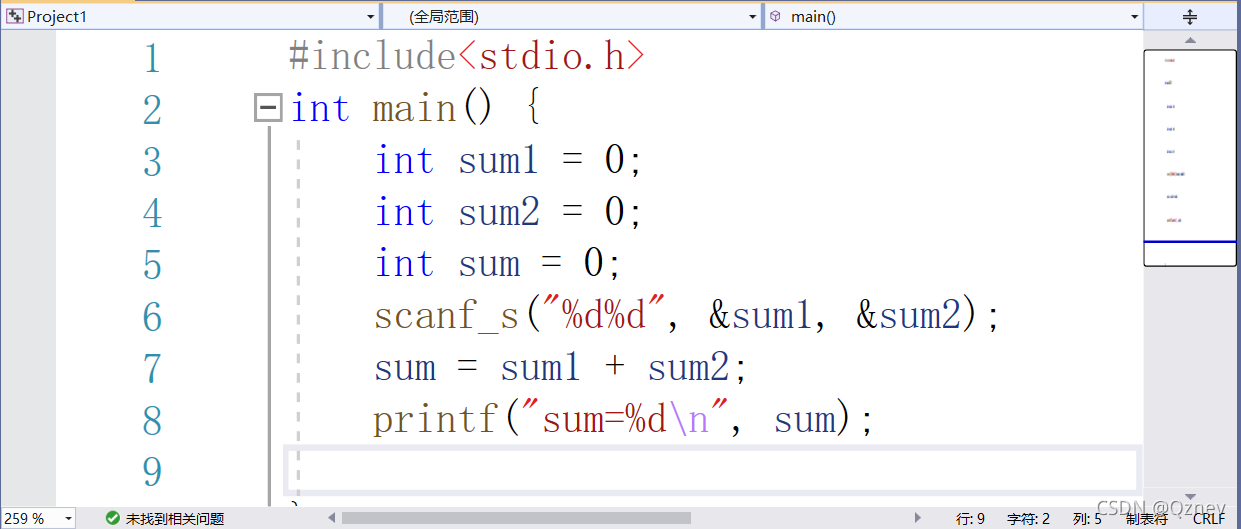Click the line number 6 in the margin
The height and width of the screenshot is (529, 1241).
click(x=152, y=317)
